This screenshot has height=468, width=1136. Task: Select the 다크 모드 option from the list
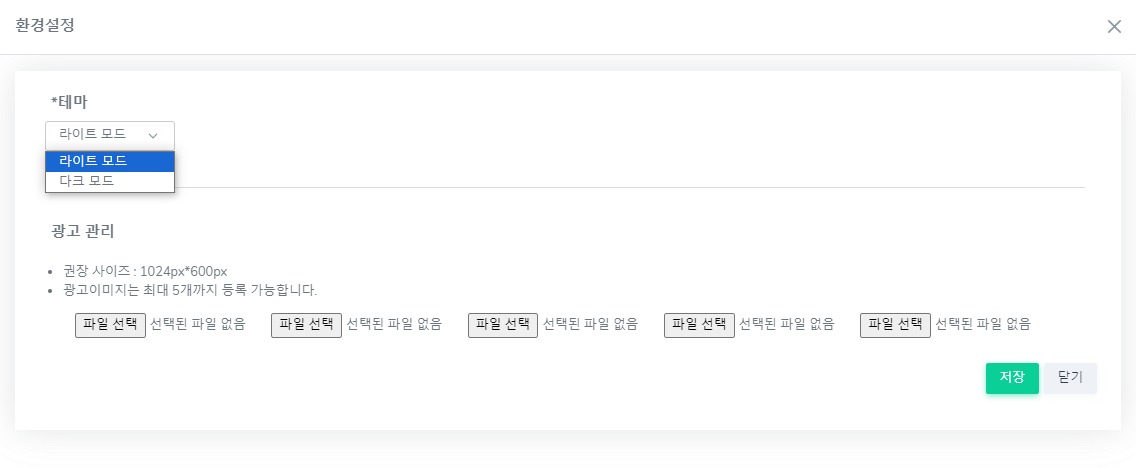[110, 181]
